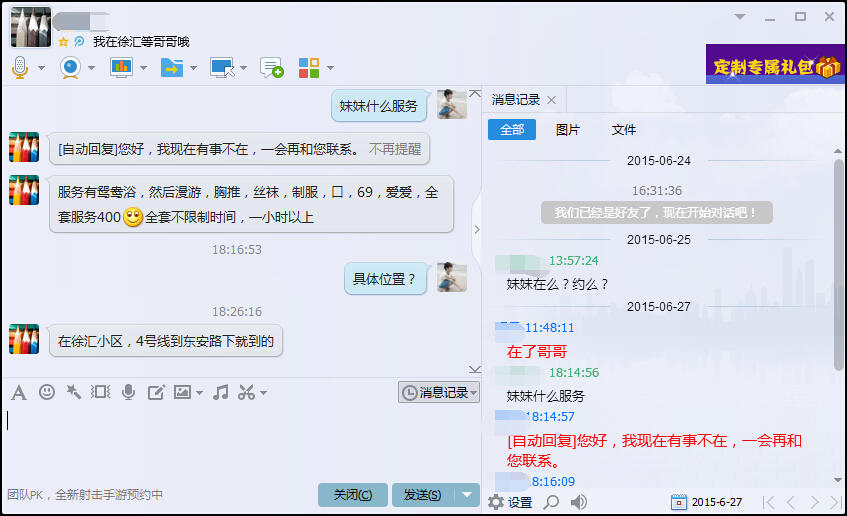The image size is (847, 516).
Task: Go to last history page
Action: pyautogui.click(x=836, y=502)
